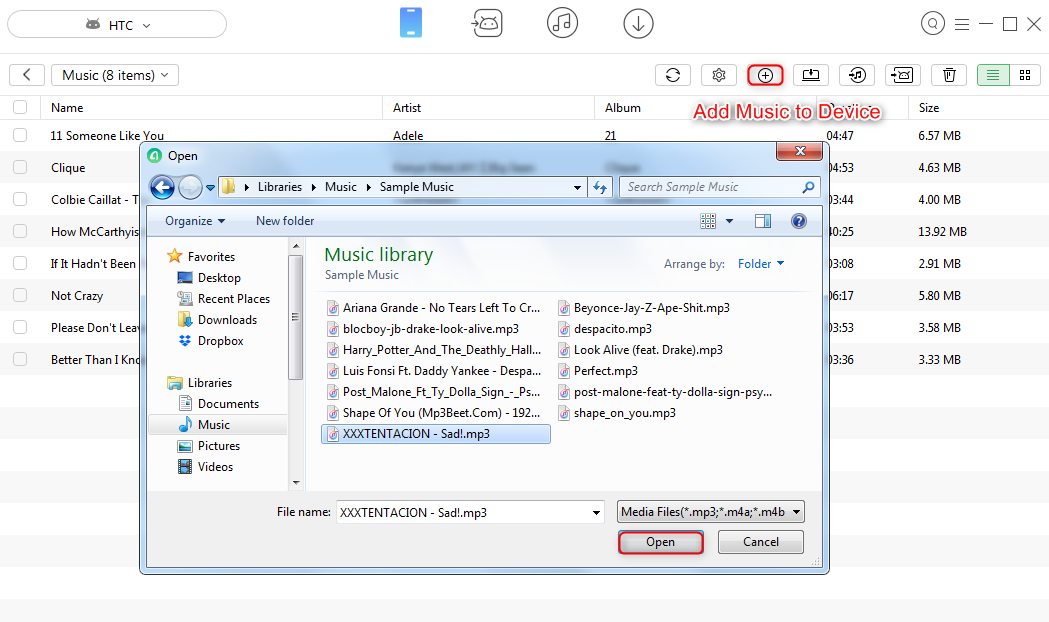Refresh the Sample Music folder location
1049x622 pixels.
coord(600,188)
